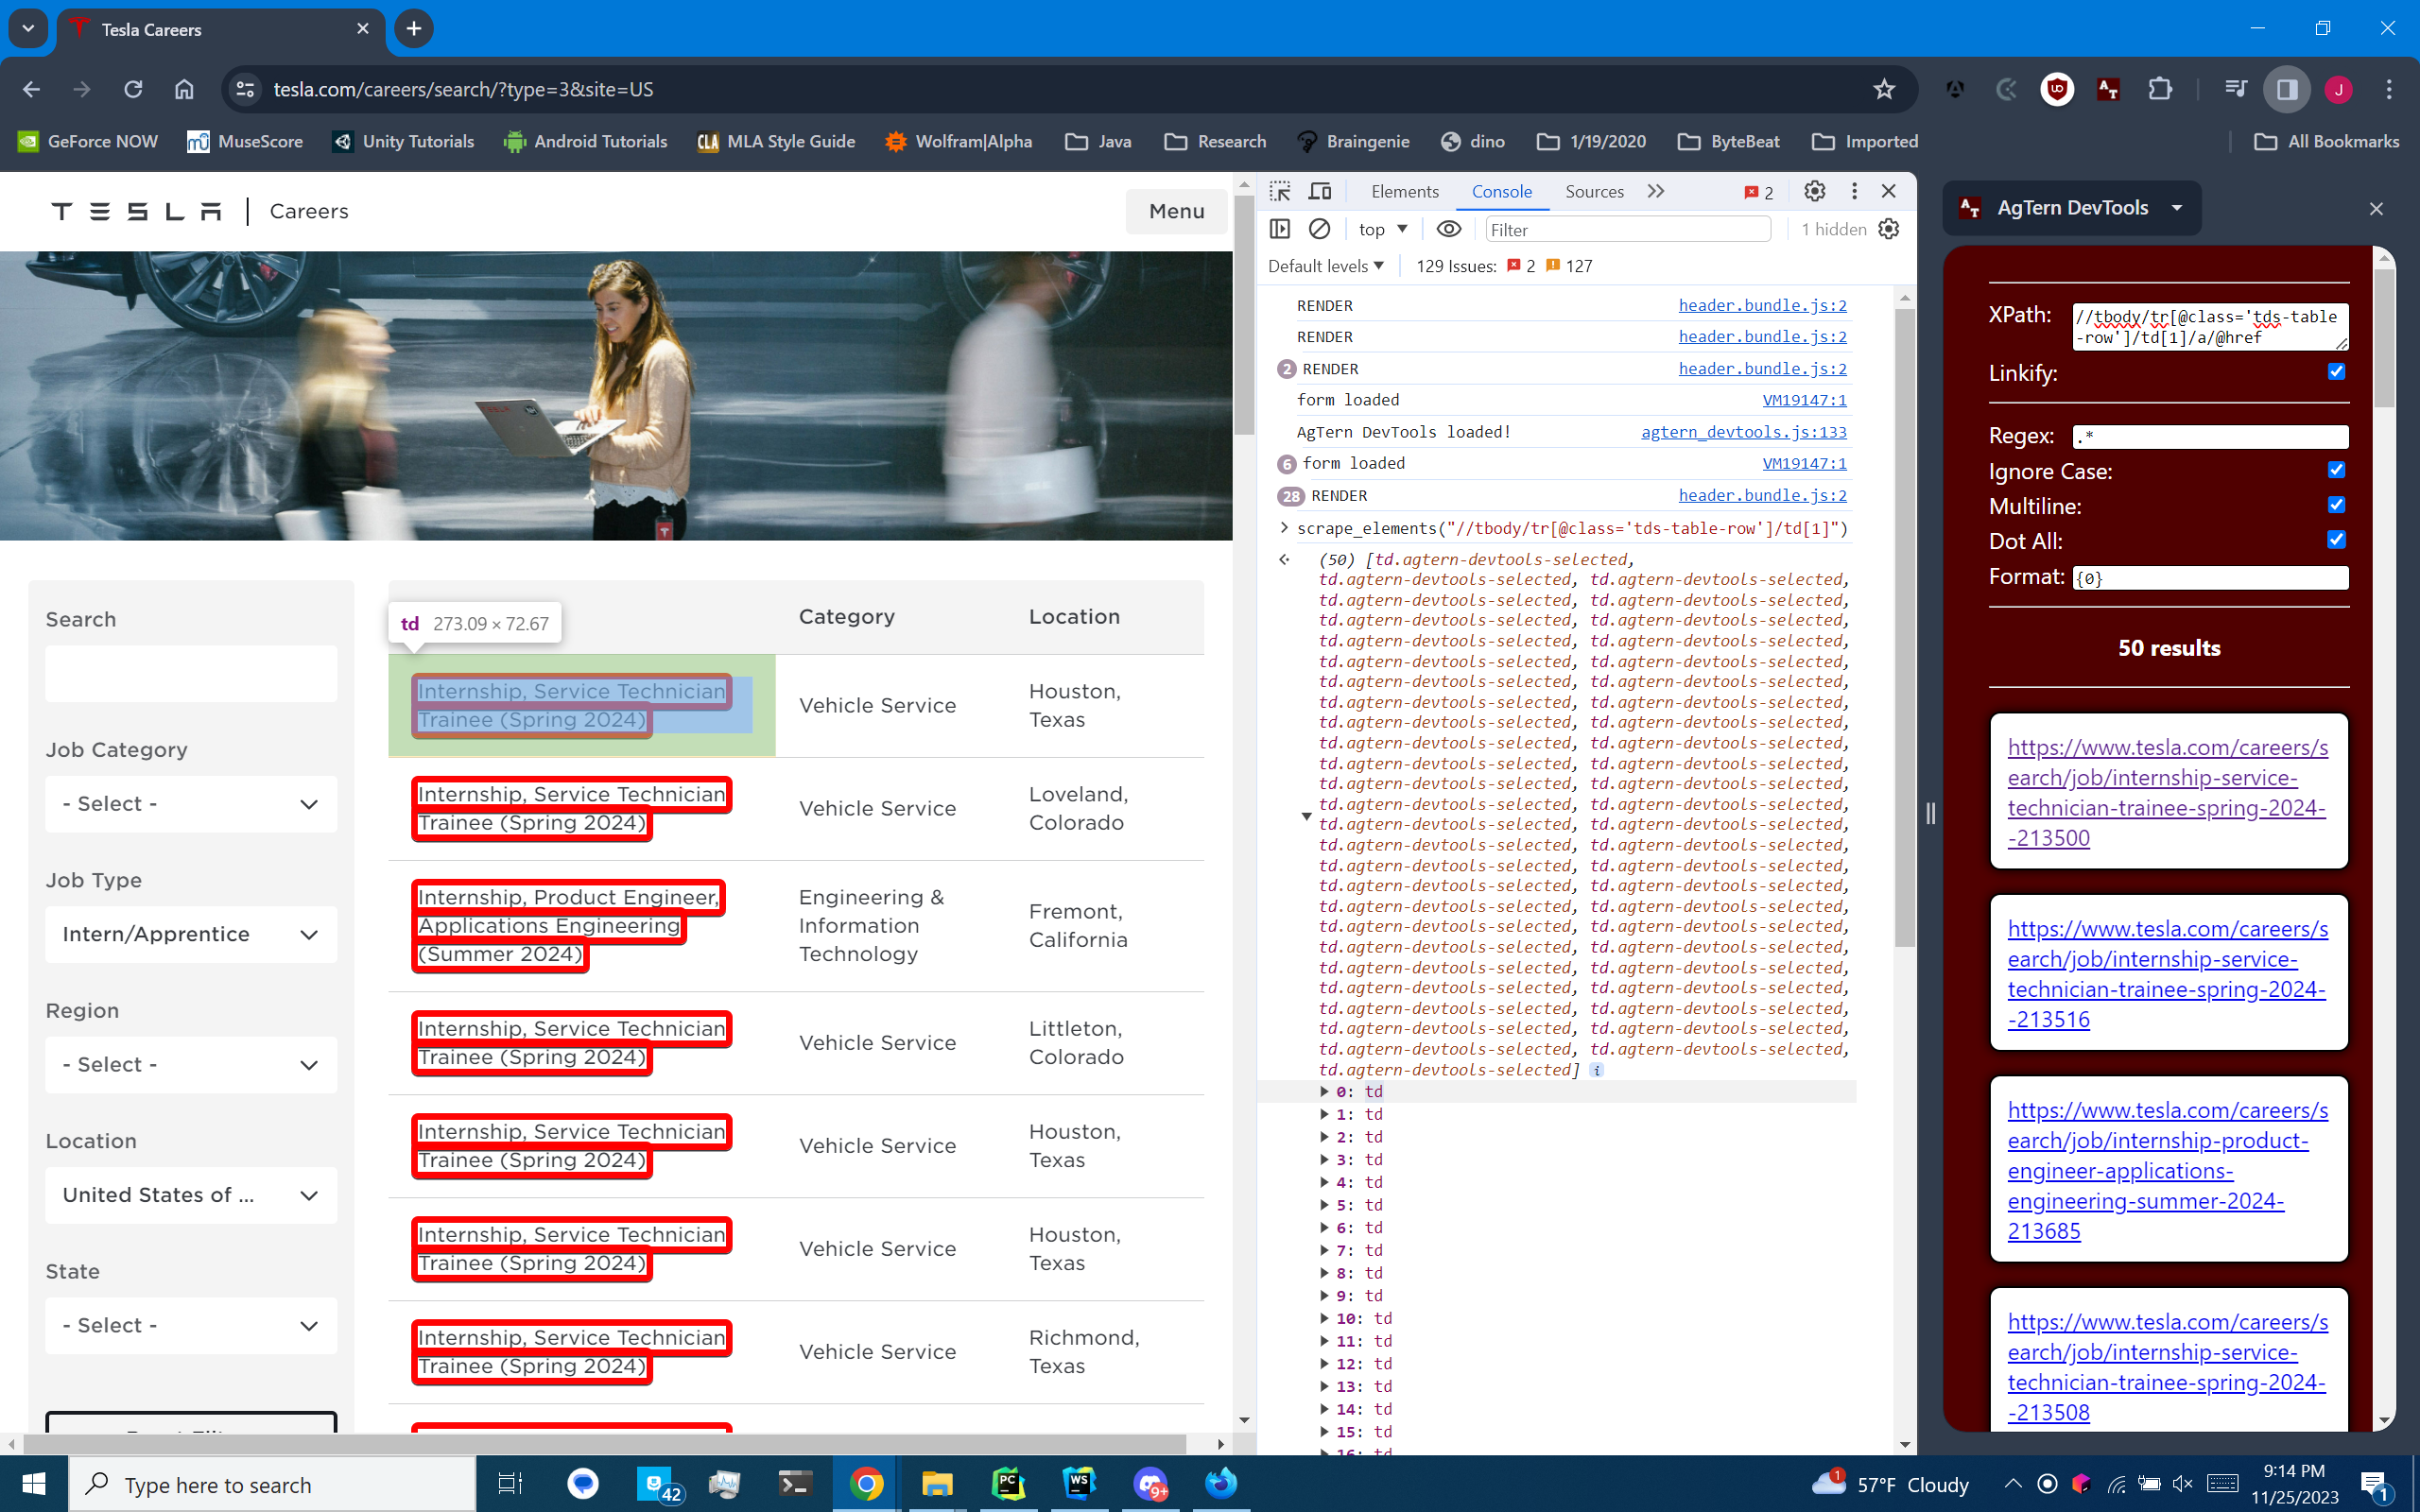Toggle the Ignore Case checkbox
This screenshot has height=1512, width=2420.
[x=2336, y=470]
